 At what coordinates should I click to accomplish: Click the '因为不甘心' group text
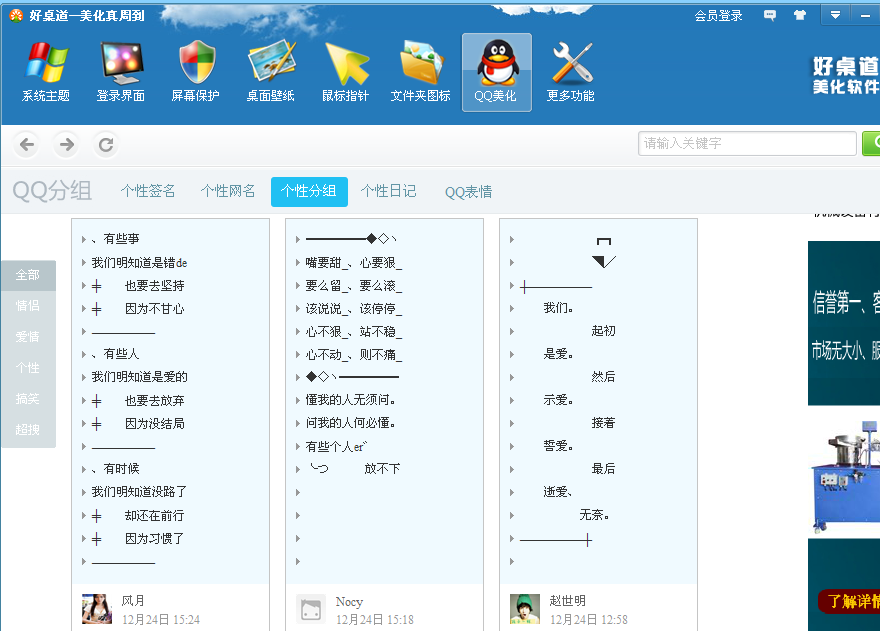tap(154, 309)
